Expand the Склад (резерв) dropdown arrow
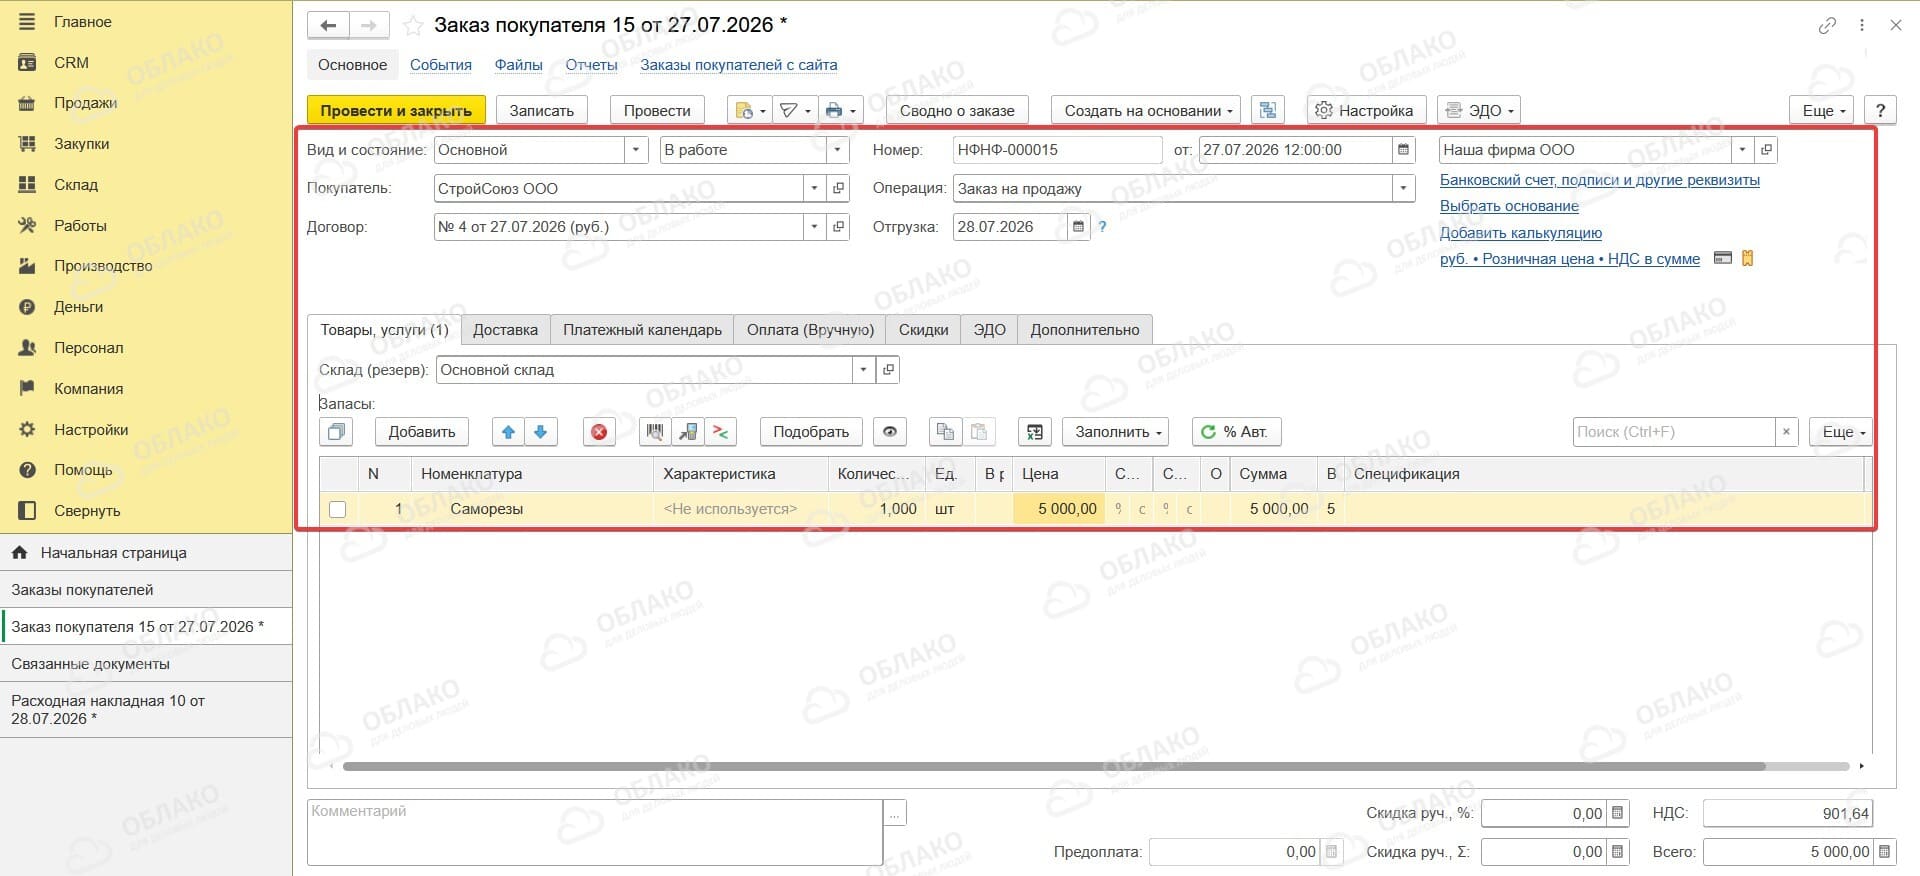 click(x=863, y=370)
